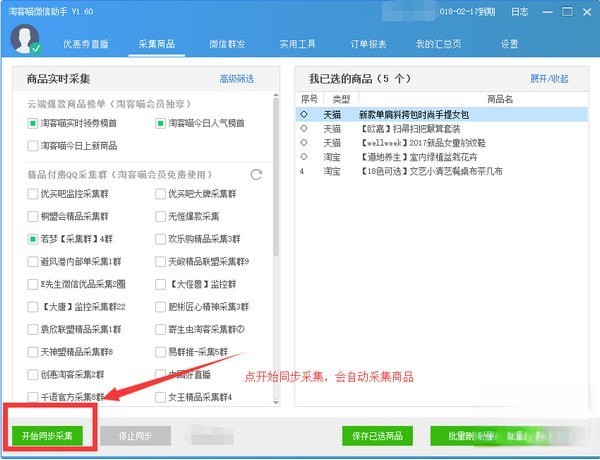Check 女王精品采集群4
This screenshot has height=460, width=600.
point(160,397)
